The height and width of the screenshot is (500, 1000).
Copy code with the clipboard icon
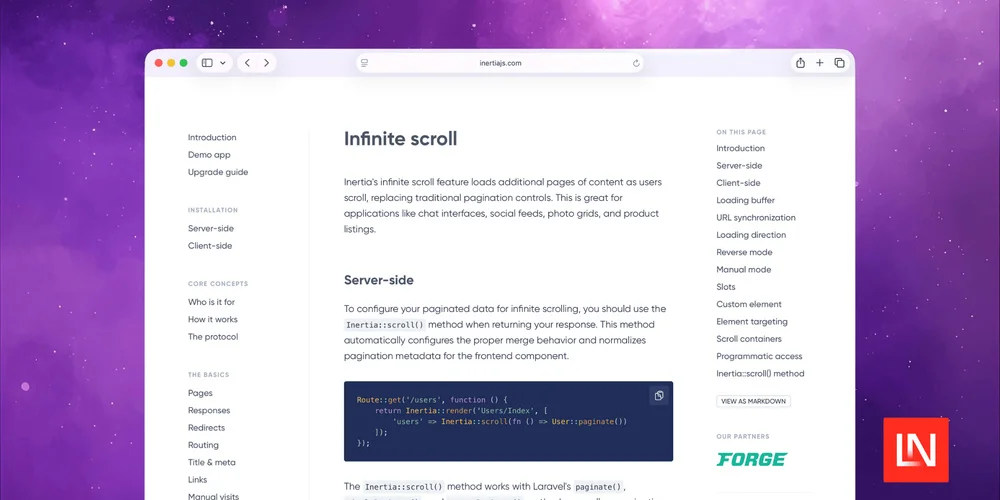click(659, 395)
